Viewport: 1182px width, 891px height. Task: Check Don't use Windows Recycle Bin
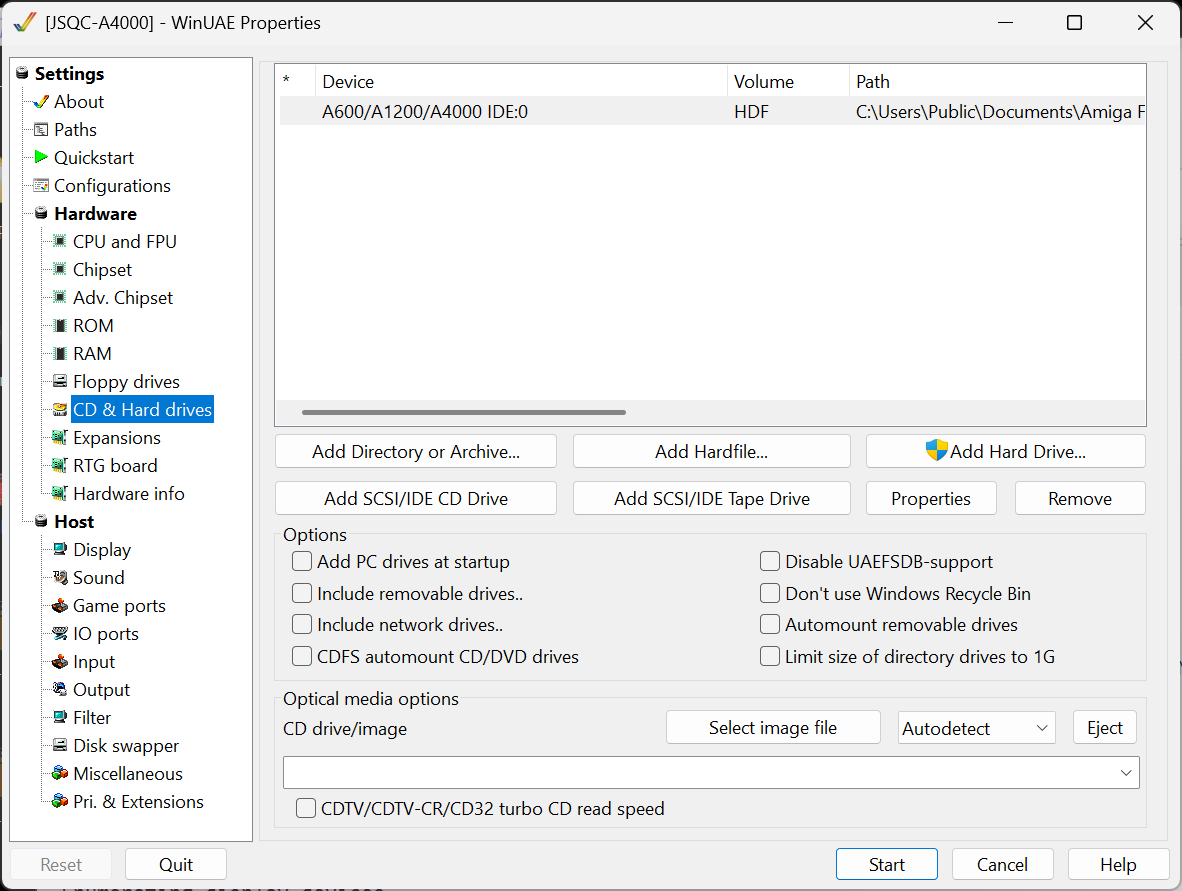tap(770, 594)
